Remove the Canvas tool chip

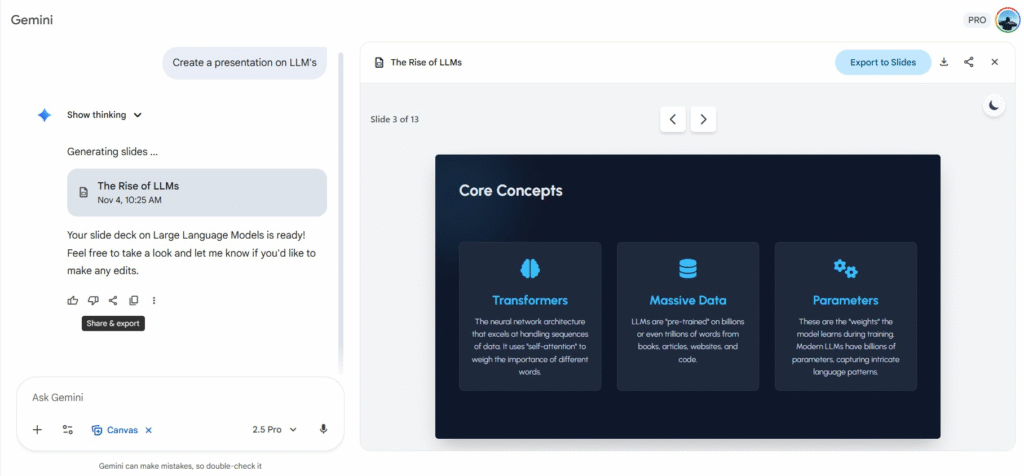tap(149, 430)
